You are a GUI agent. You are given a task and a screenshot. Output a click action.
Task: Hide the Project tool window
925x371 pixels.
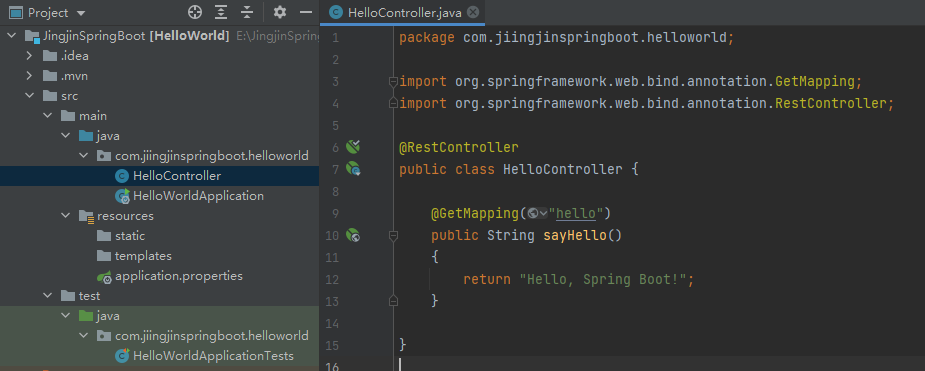(x=306, y=12)
